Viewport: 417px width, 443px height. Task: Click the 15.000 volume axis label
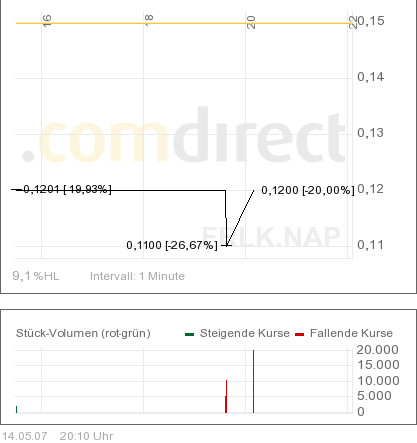pos(378,365)
